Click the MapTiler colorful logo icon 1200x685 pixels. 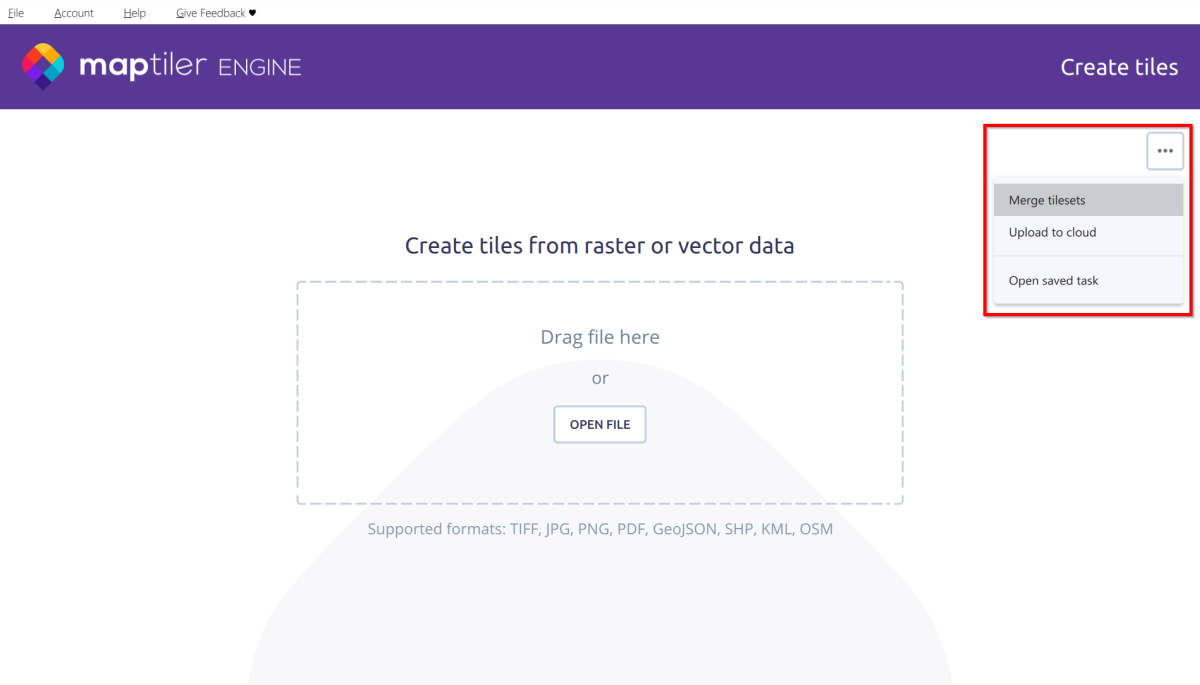click(x=43, y=66)
